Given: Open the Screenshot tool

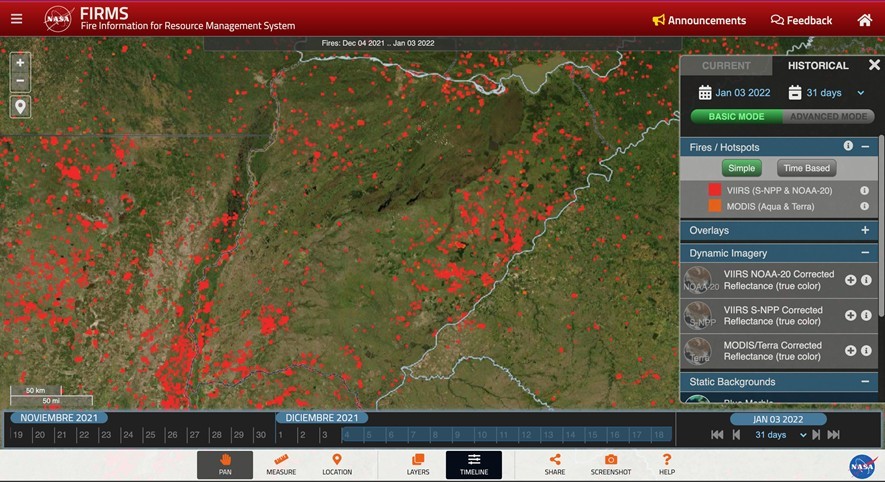Looking at the screenshot, I should point(610,465).
